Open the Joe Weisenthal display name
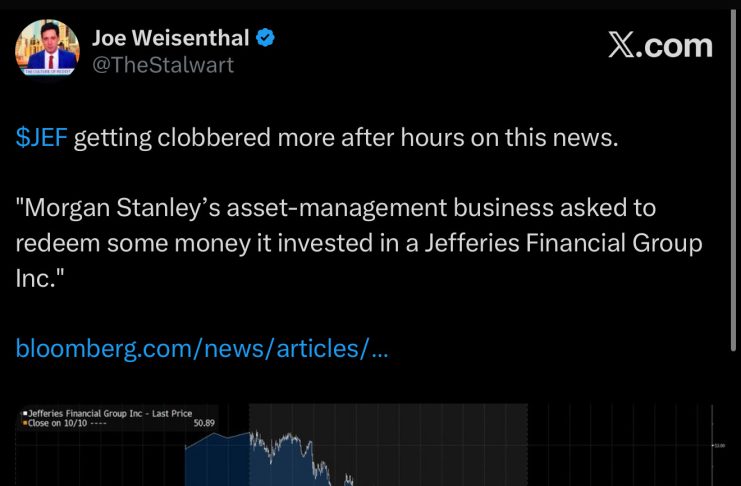The image size is (741, 486). click(x=170, y=39)
